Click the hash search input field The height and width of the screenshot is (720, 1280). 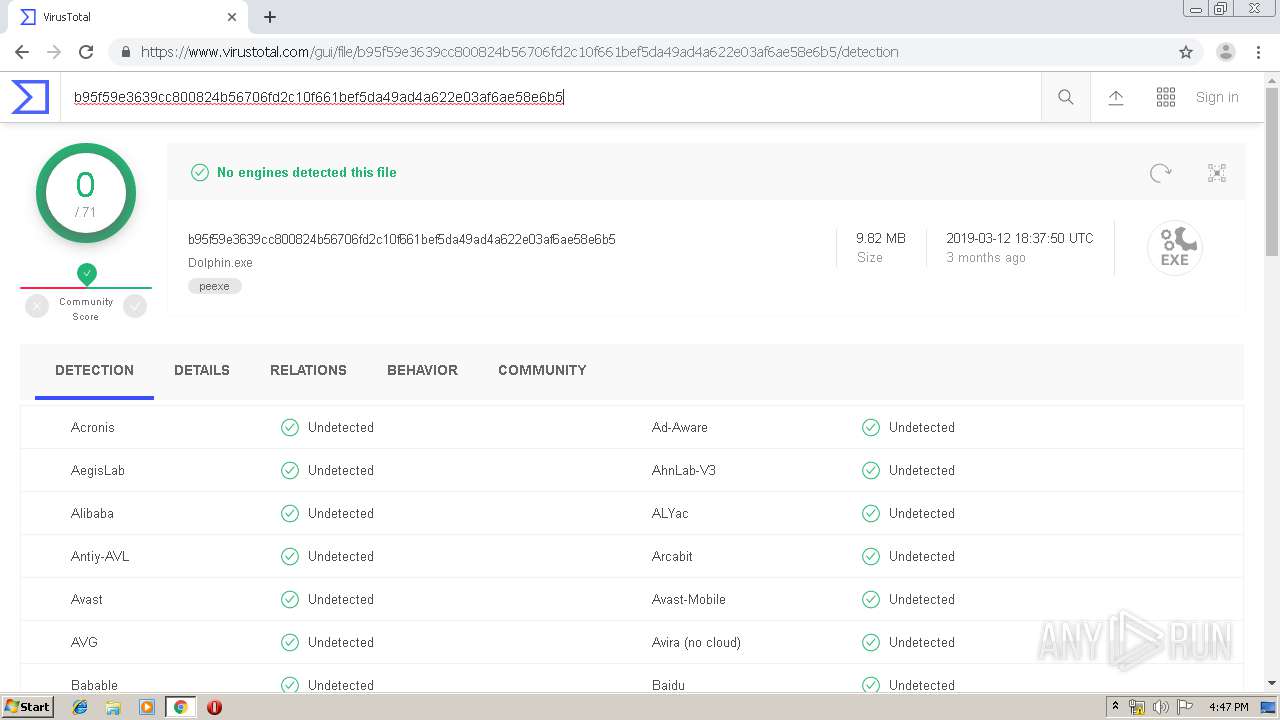click(x=550, y=97)
